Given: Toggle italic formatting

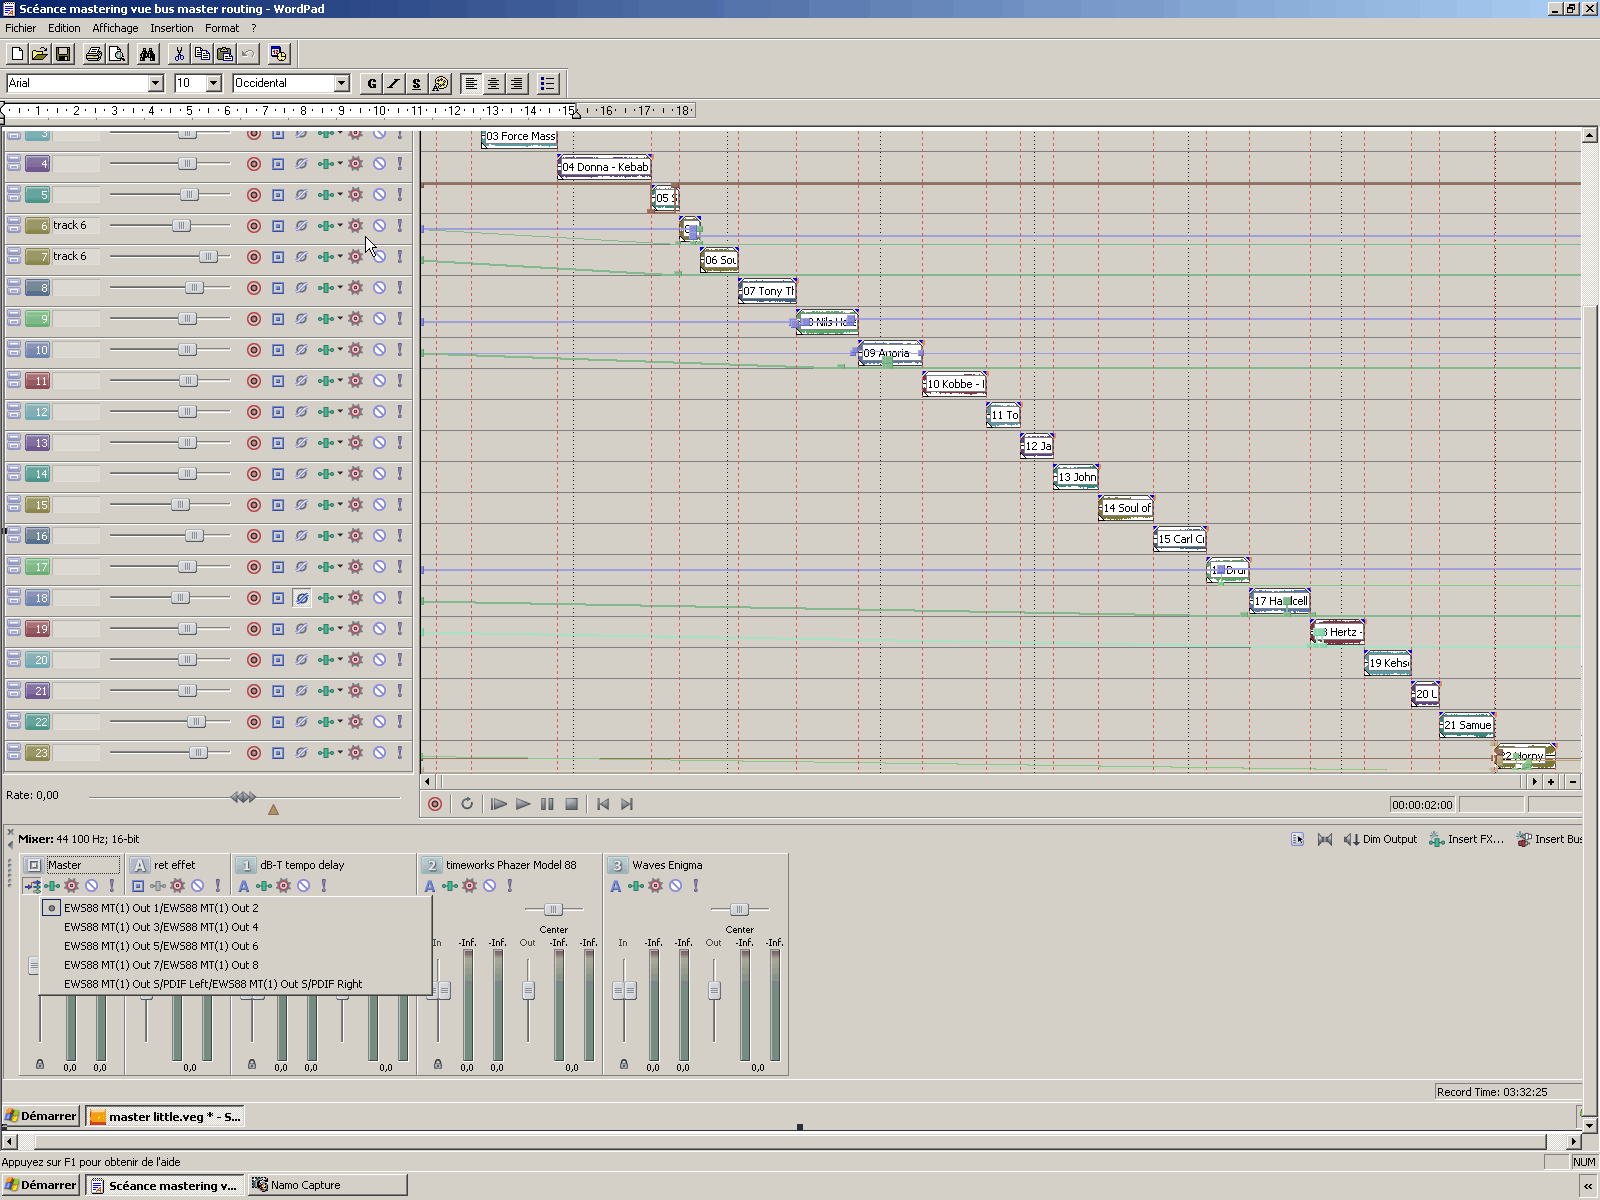Looking at the screenshot, I should pos(394,84).
